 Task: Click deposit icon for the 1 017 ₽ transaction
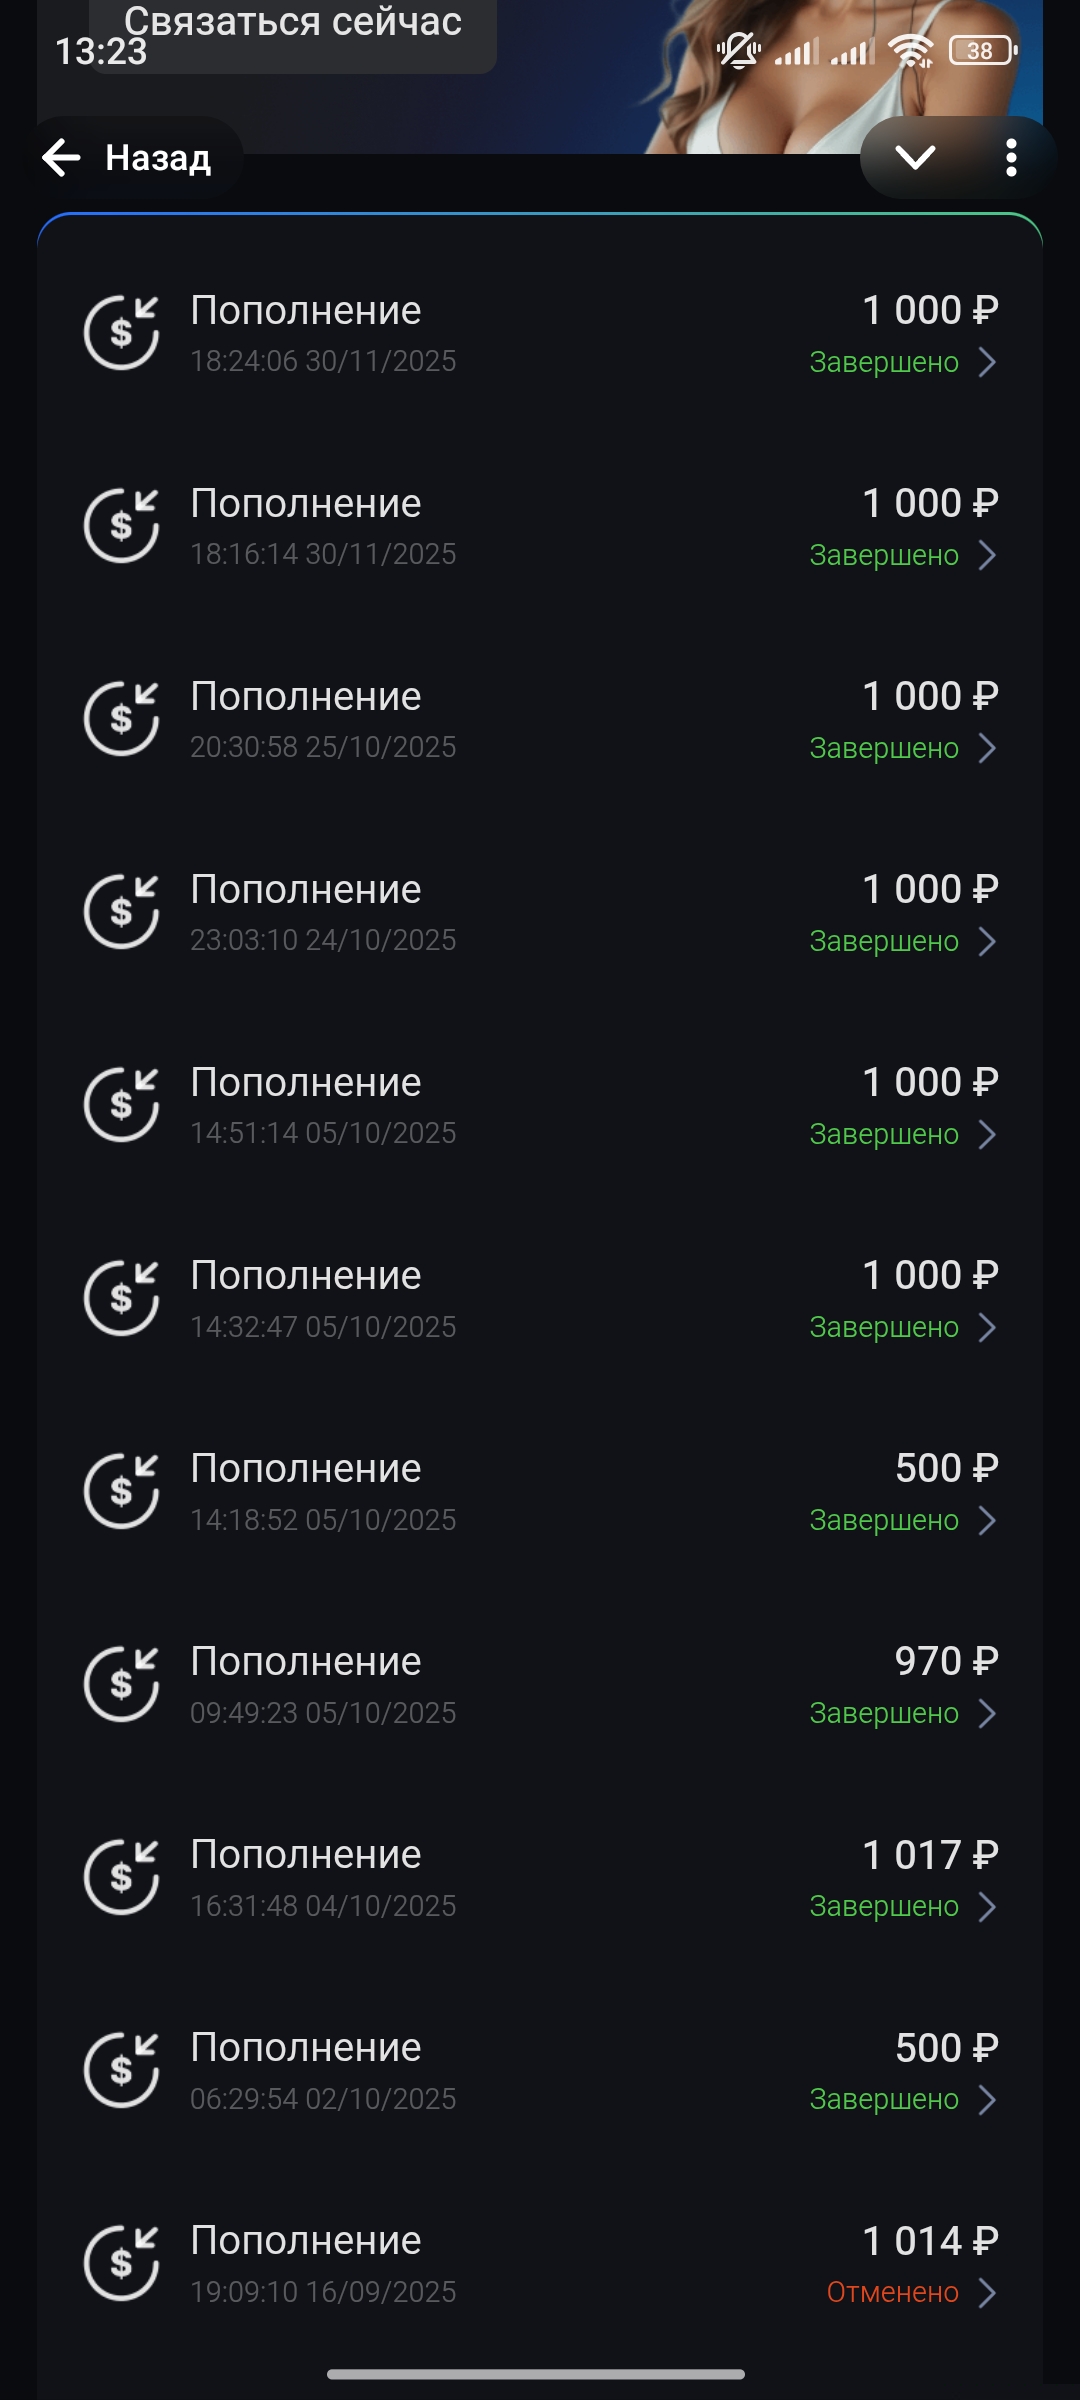click(x=121, y=1877)
